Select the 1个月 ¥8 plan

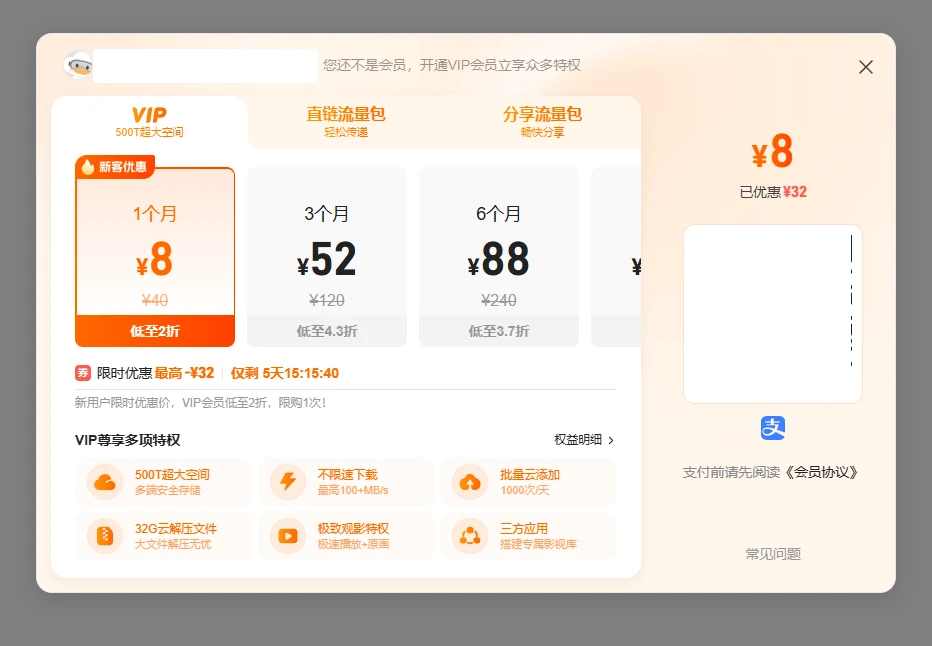tap(154, 250)
